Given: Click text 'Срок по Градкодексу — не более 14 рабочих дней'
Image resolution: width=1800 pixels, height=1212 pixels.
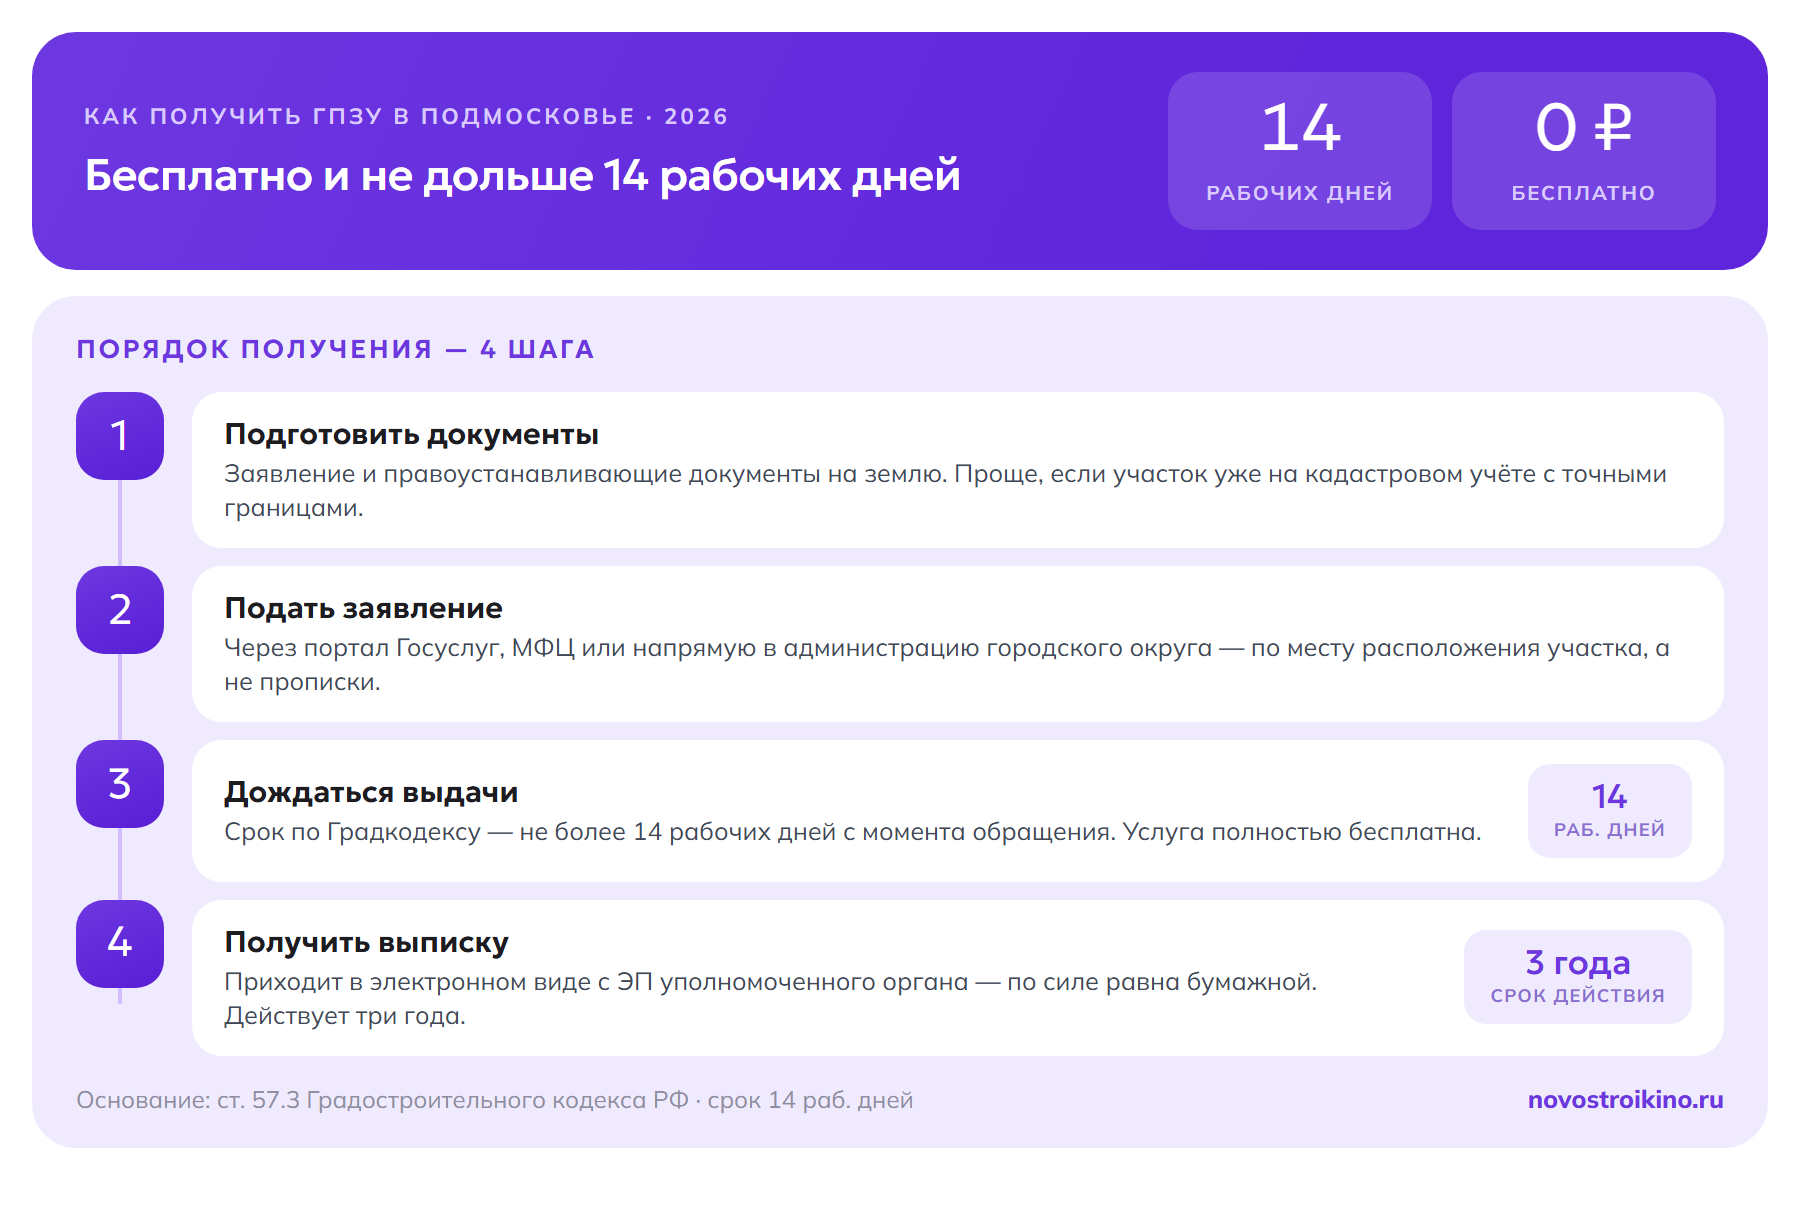Looking at the screenshot, I should [x=530, y=832].
